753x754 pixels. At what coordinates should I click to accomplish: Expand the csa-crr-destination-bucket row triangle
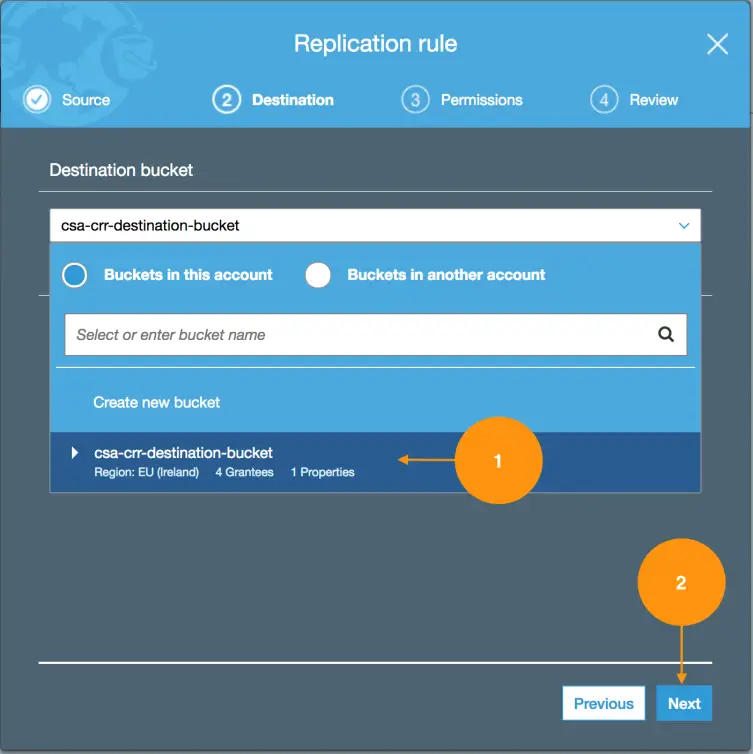(x=75, y=452)
